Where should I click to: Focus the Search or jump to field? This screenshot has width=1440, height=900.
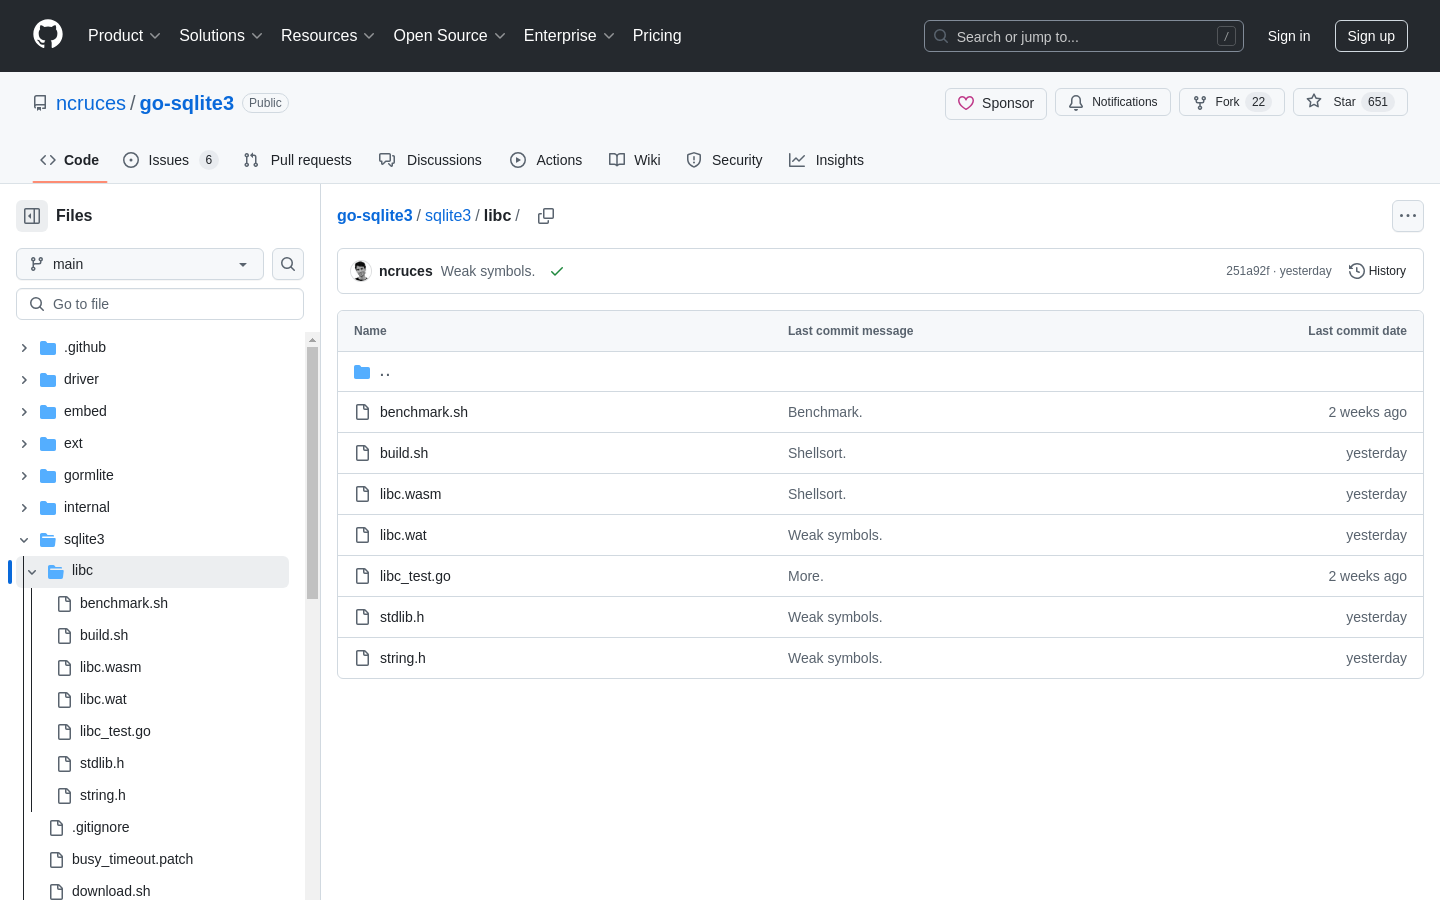(x=1084, y=36)
